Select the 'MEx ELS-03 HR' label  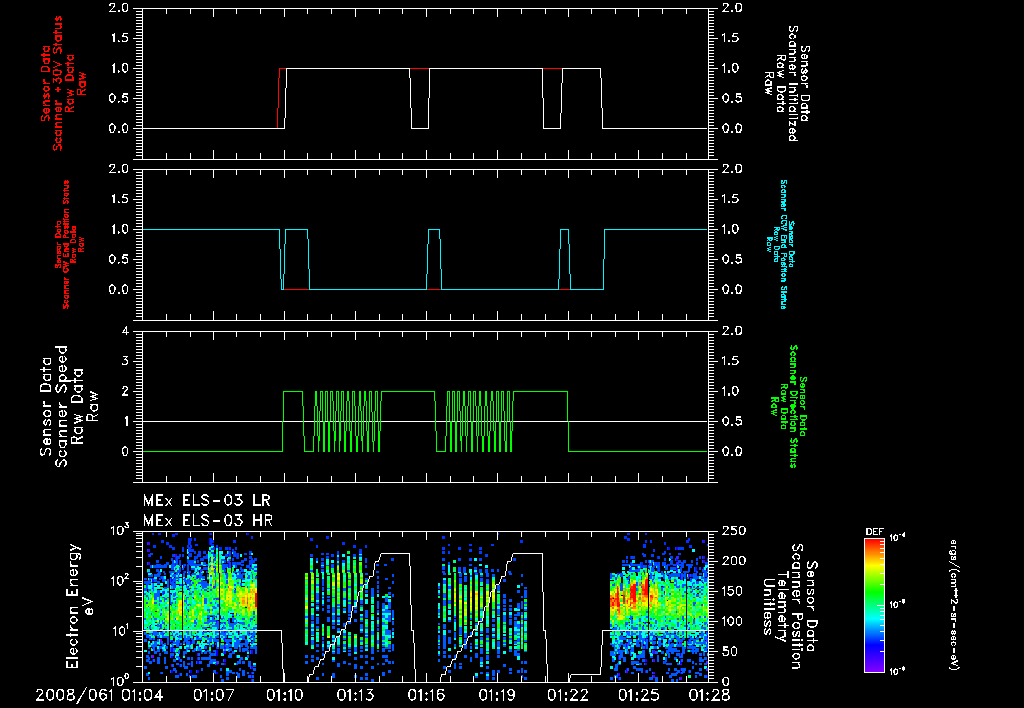click(208, 521)
